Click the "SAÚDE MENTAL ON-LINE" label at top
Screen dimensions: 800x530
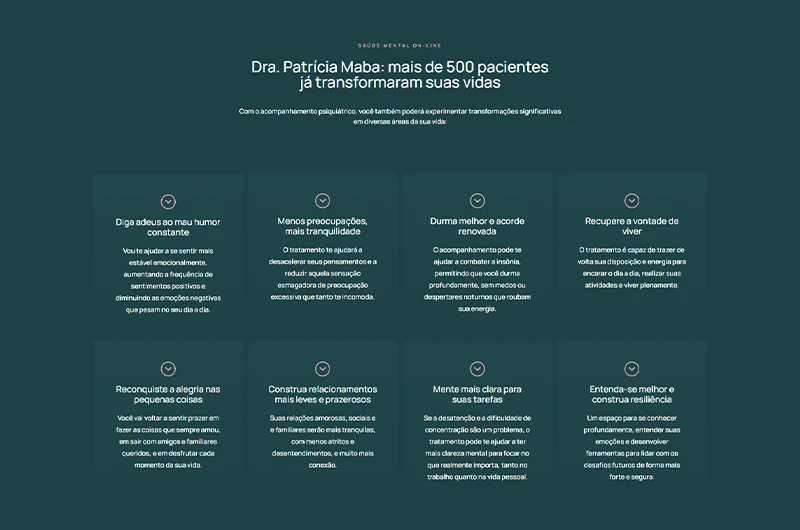(400, 45)
